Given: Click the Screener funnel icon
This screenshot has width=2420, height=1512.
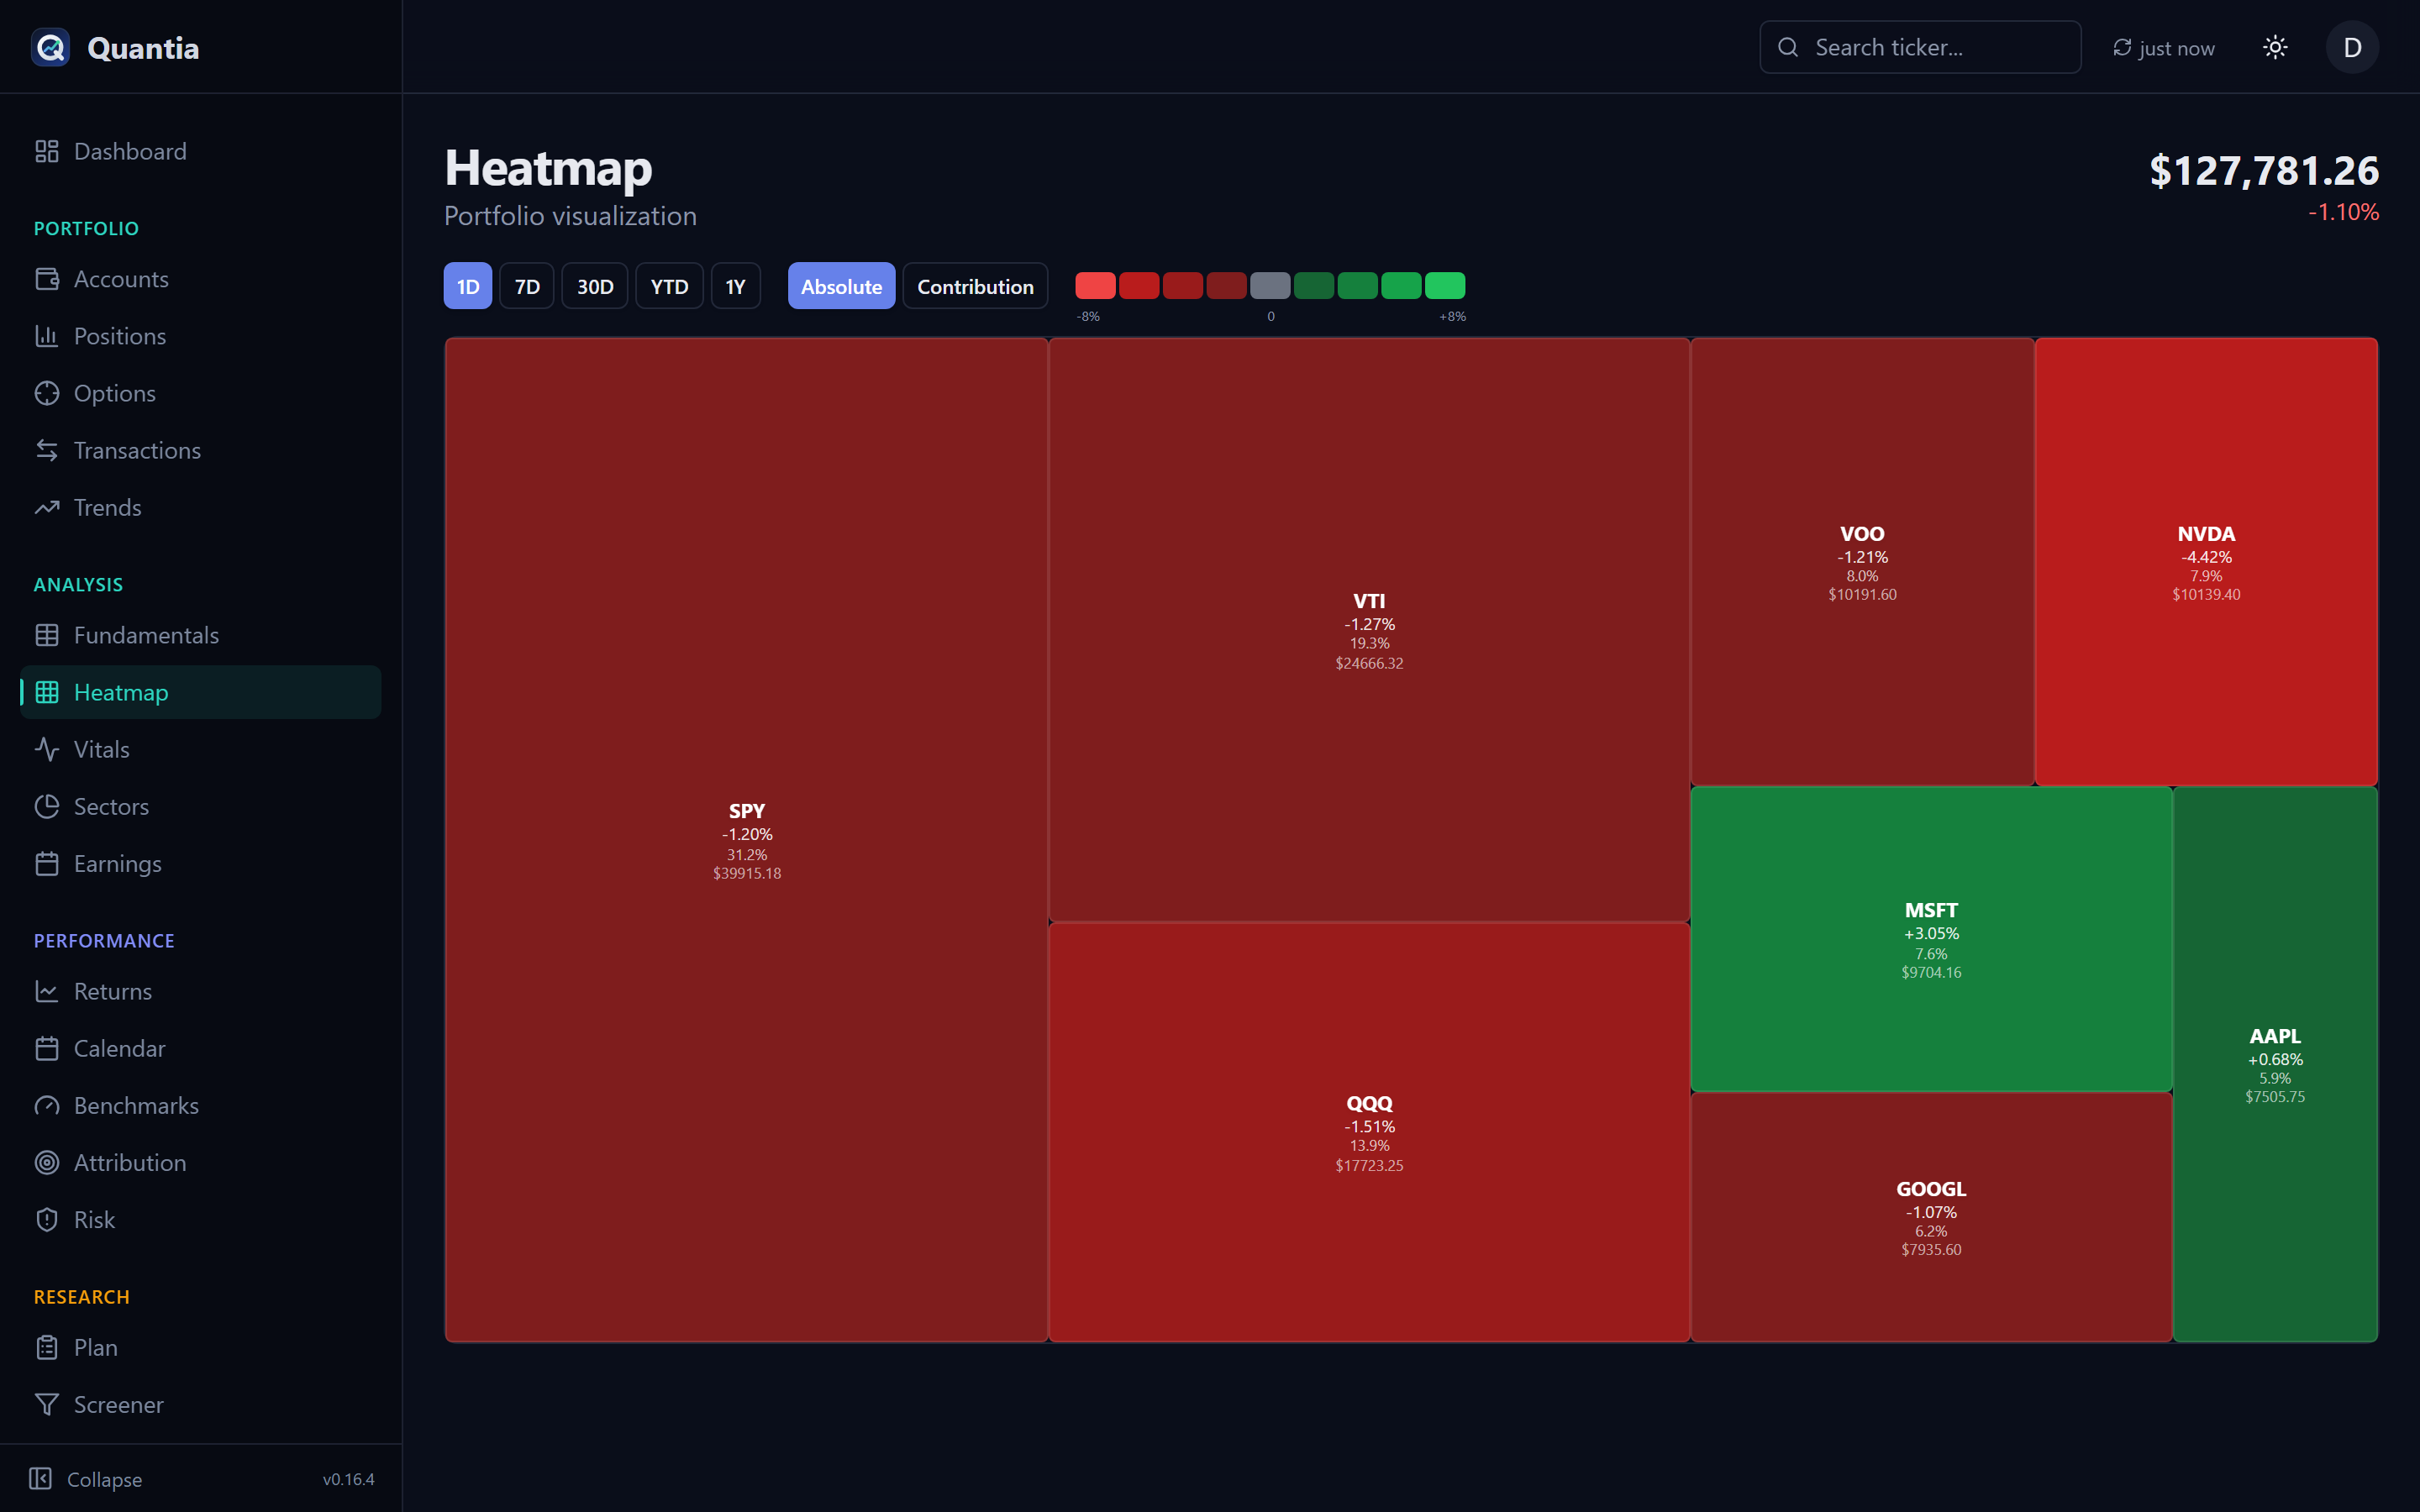Looking at the screenshot, I should 47,1404.
